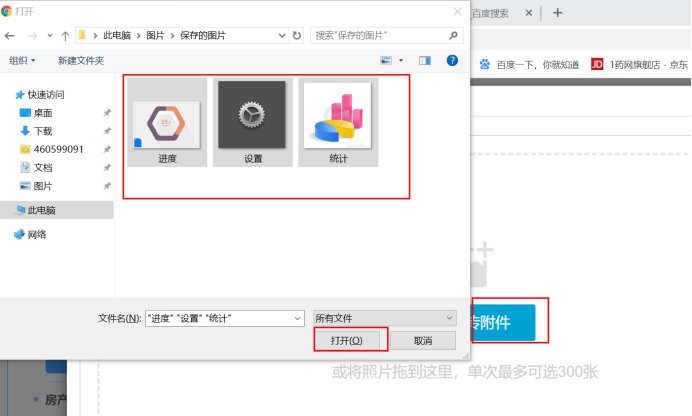Screen dimensions: 692x416
Task: Select 保存的图片 in the address path
Action: pos(203,35)
